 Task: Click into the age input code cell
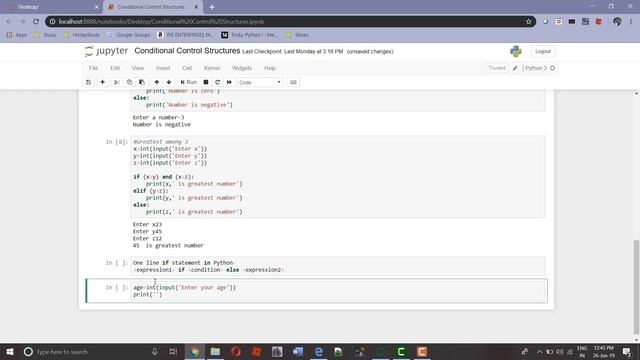(x=339, y=291)
